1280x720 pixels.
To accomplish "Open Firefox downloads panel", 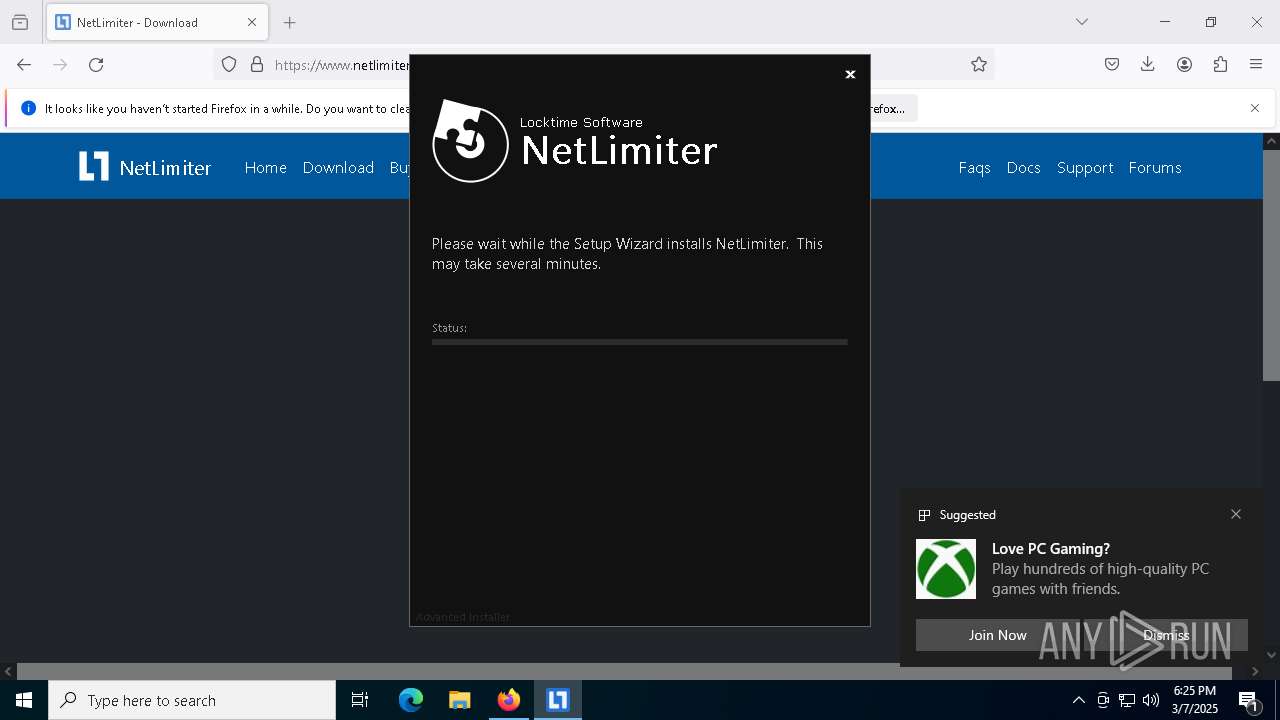I will [1148, 65].
